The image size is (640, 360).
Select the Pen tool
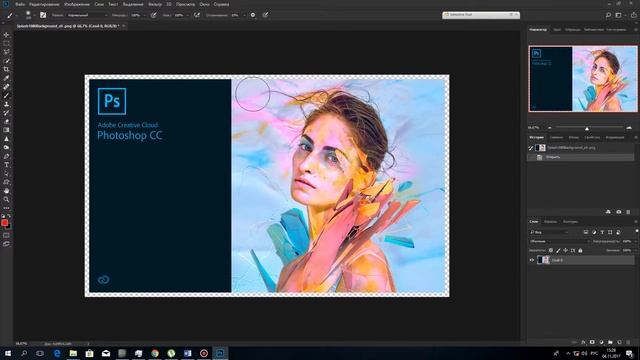[x=6, y=156]
